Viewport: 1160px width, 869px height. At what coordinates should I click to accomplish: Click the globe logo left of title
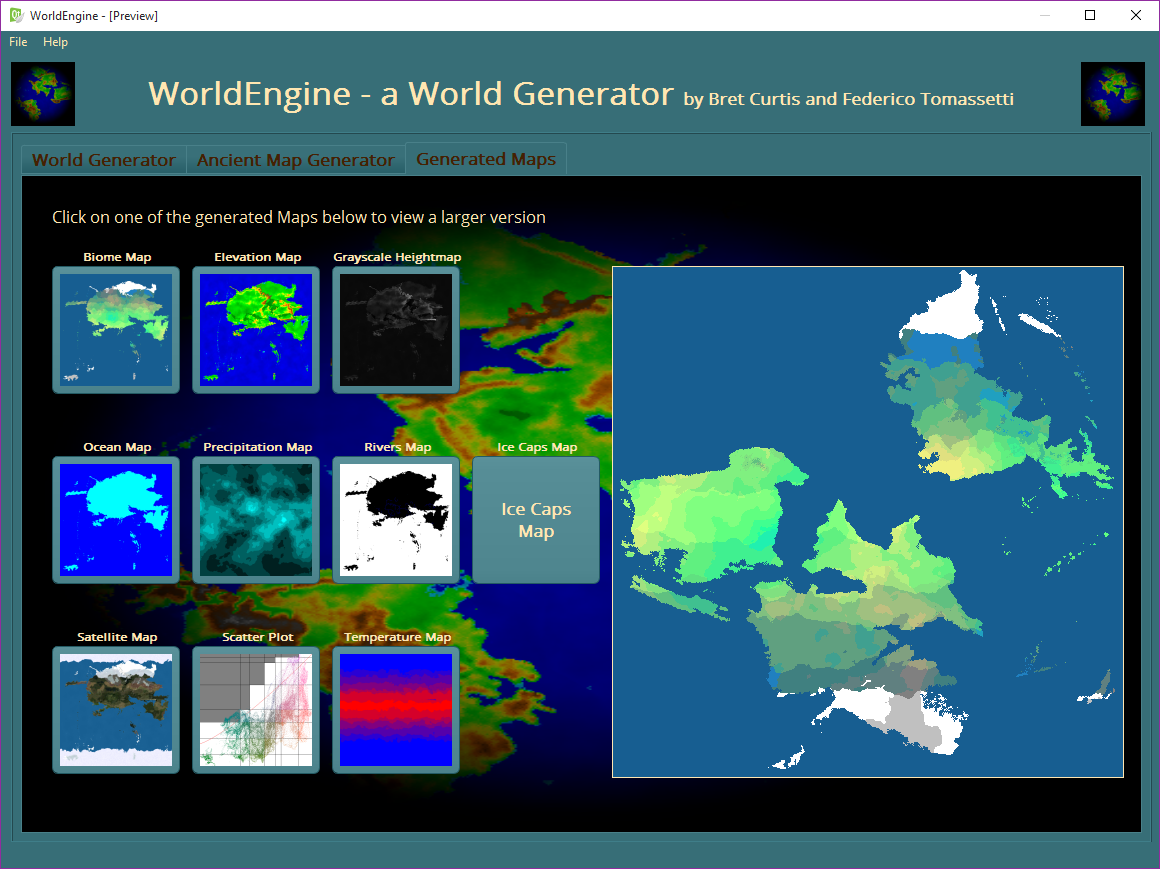(x=43, y=94)
